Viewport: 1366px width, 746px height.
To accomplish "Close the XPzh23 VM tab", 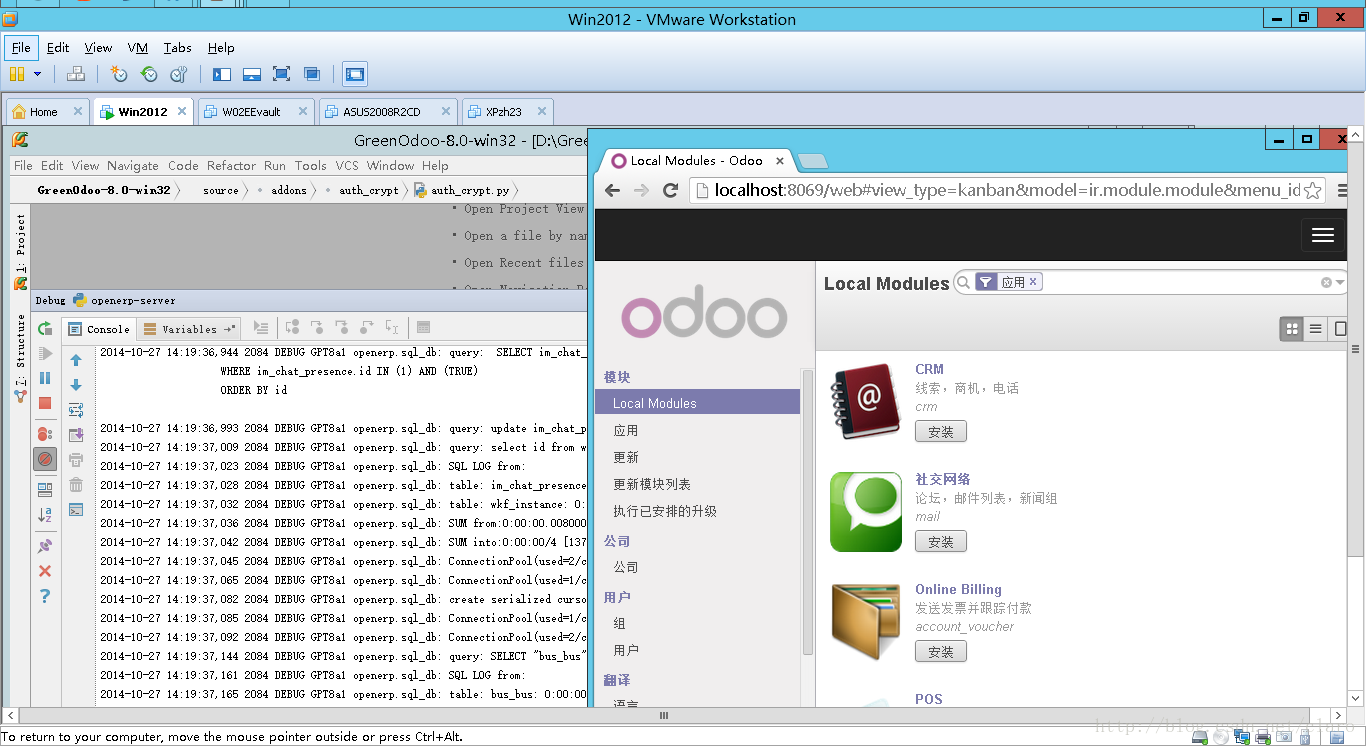I will pyautogui.click(x=542, y=112).
